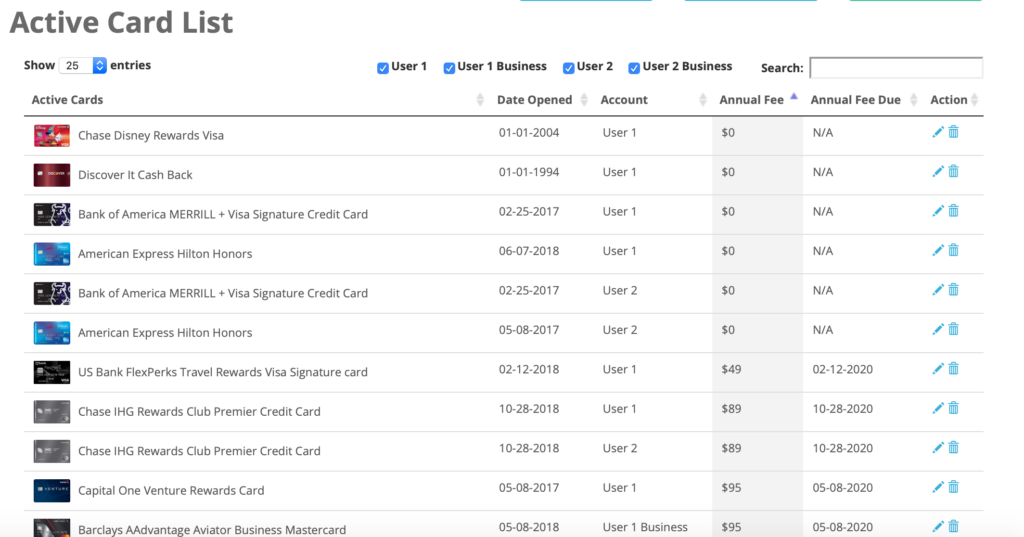
Task: Uncheck the User 2 Business filter checkbox
Action: click(634, 68)
